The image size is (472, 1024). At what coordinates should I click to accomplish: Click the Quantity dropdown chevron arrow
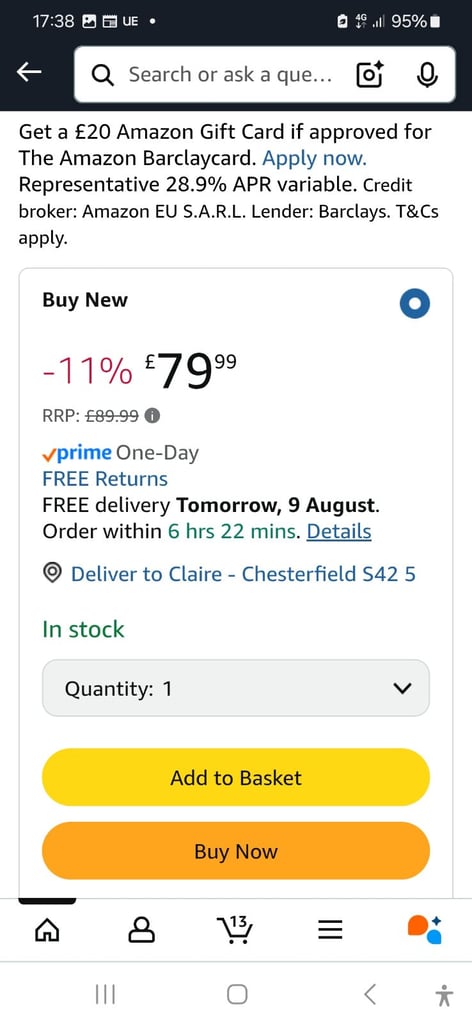point(404,688)
